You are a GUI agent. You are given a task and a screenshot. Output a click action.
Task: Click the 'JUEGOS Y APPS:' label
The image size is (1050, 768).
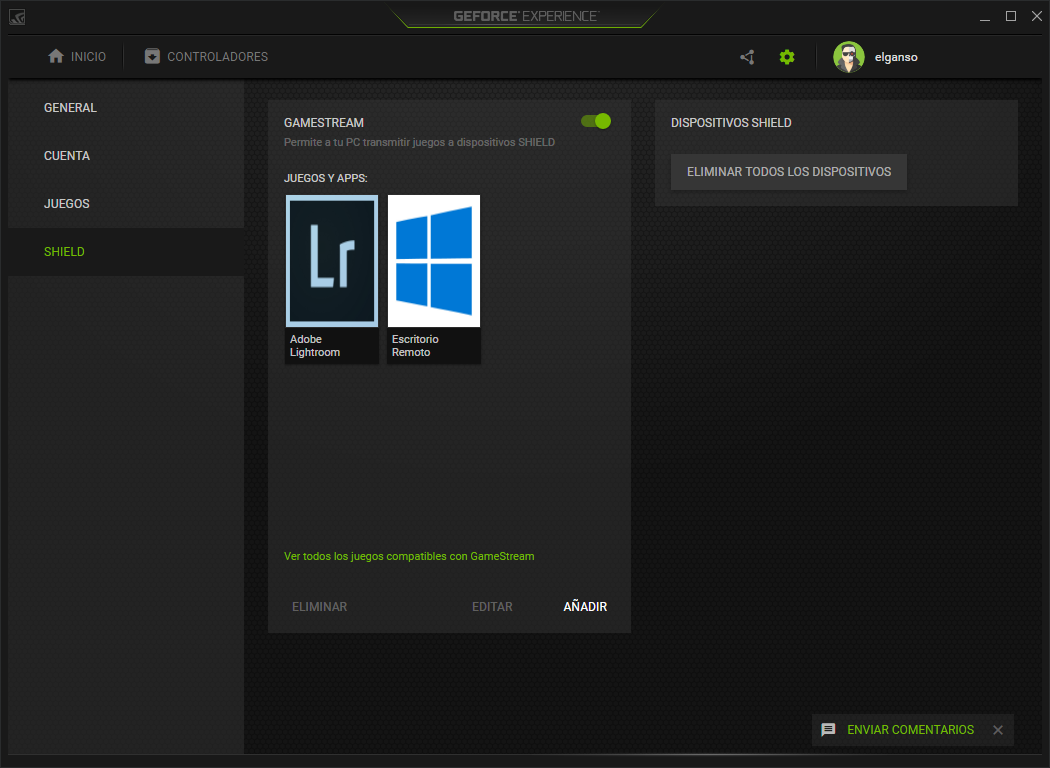click(325, 178)
